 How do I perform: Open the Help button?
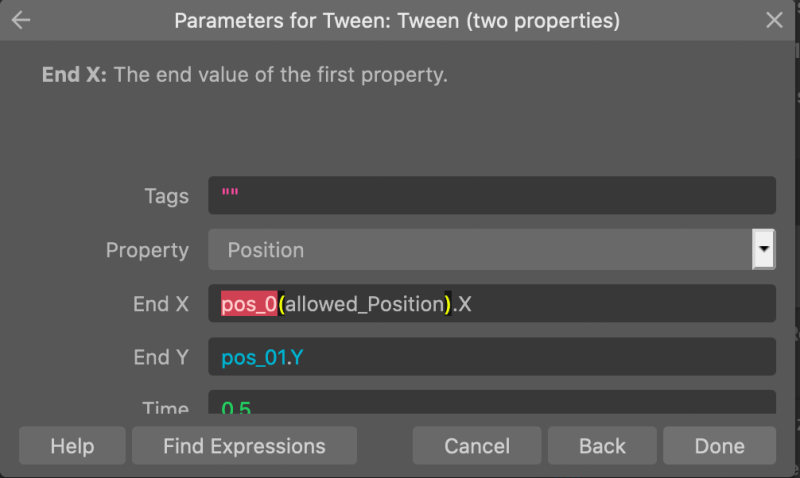coord(72,446)
